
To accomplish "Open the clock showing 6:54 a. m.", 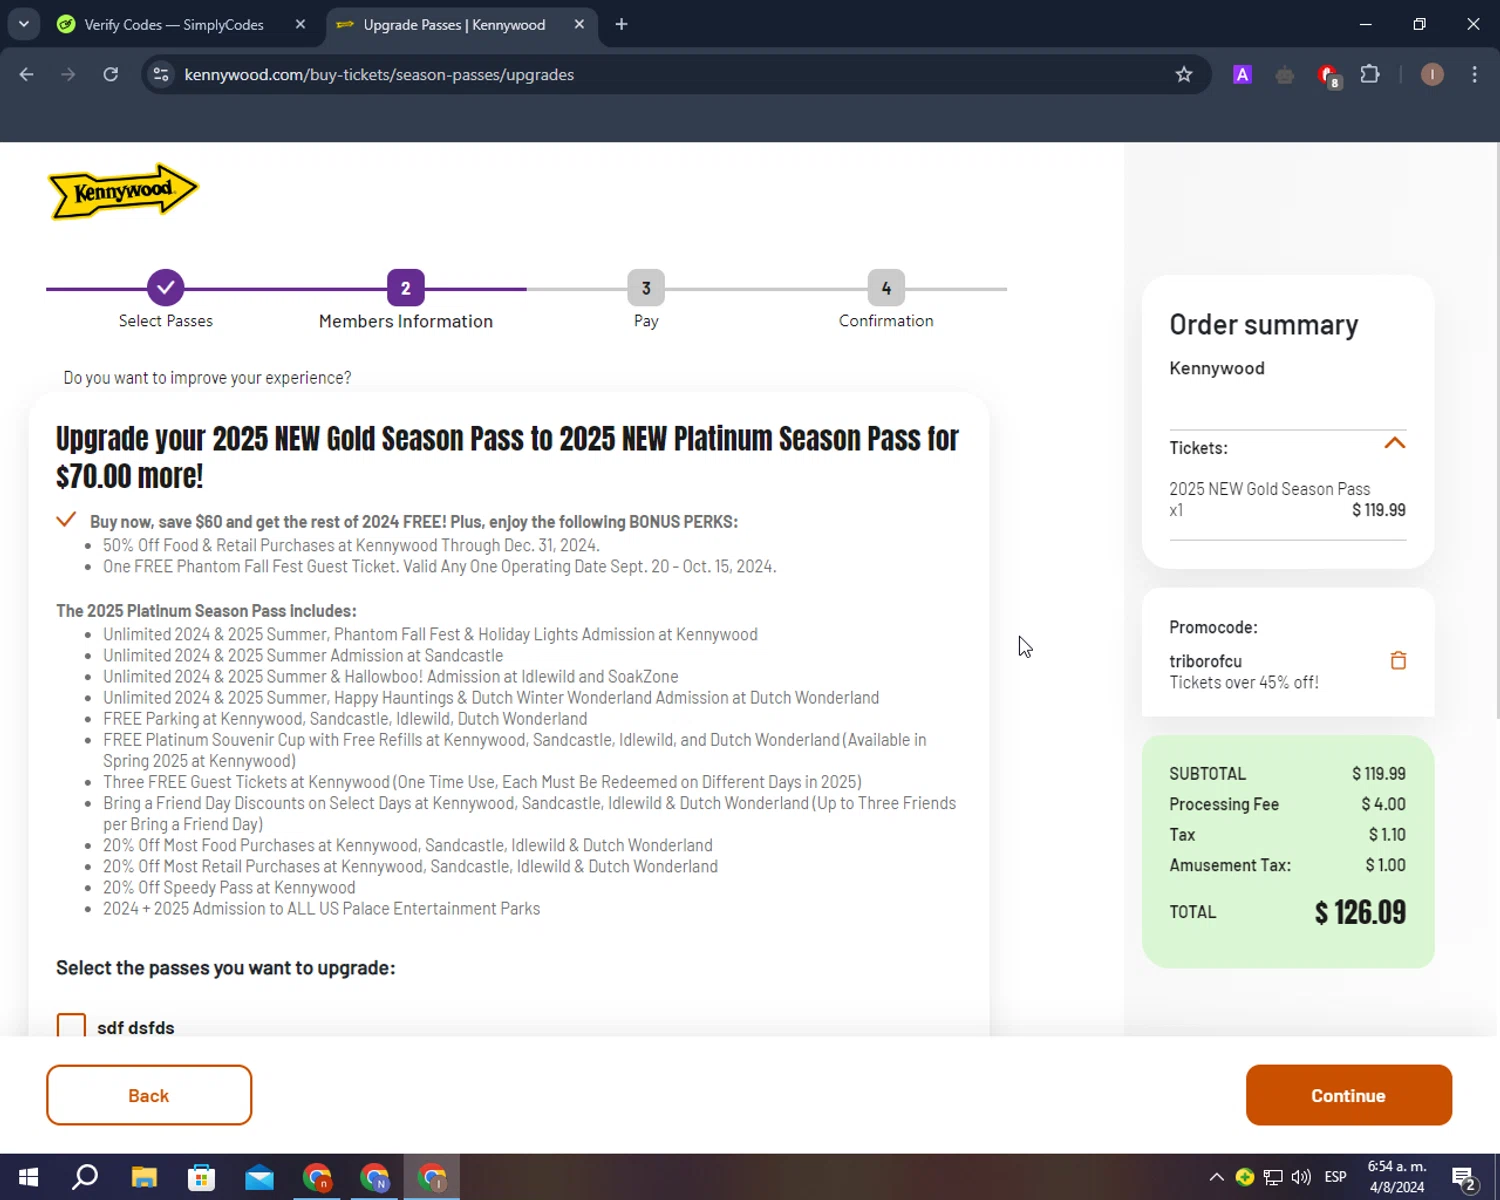I will pyautogui.click(x=1396, y=1177).
